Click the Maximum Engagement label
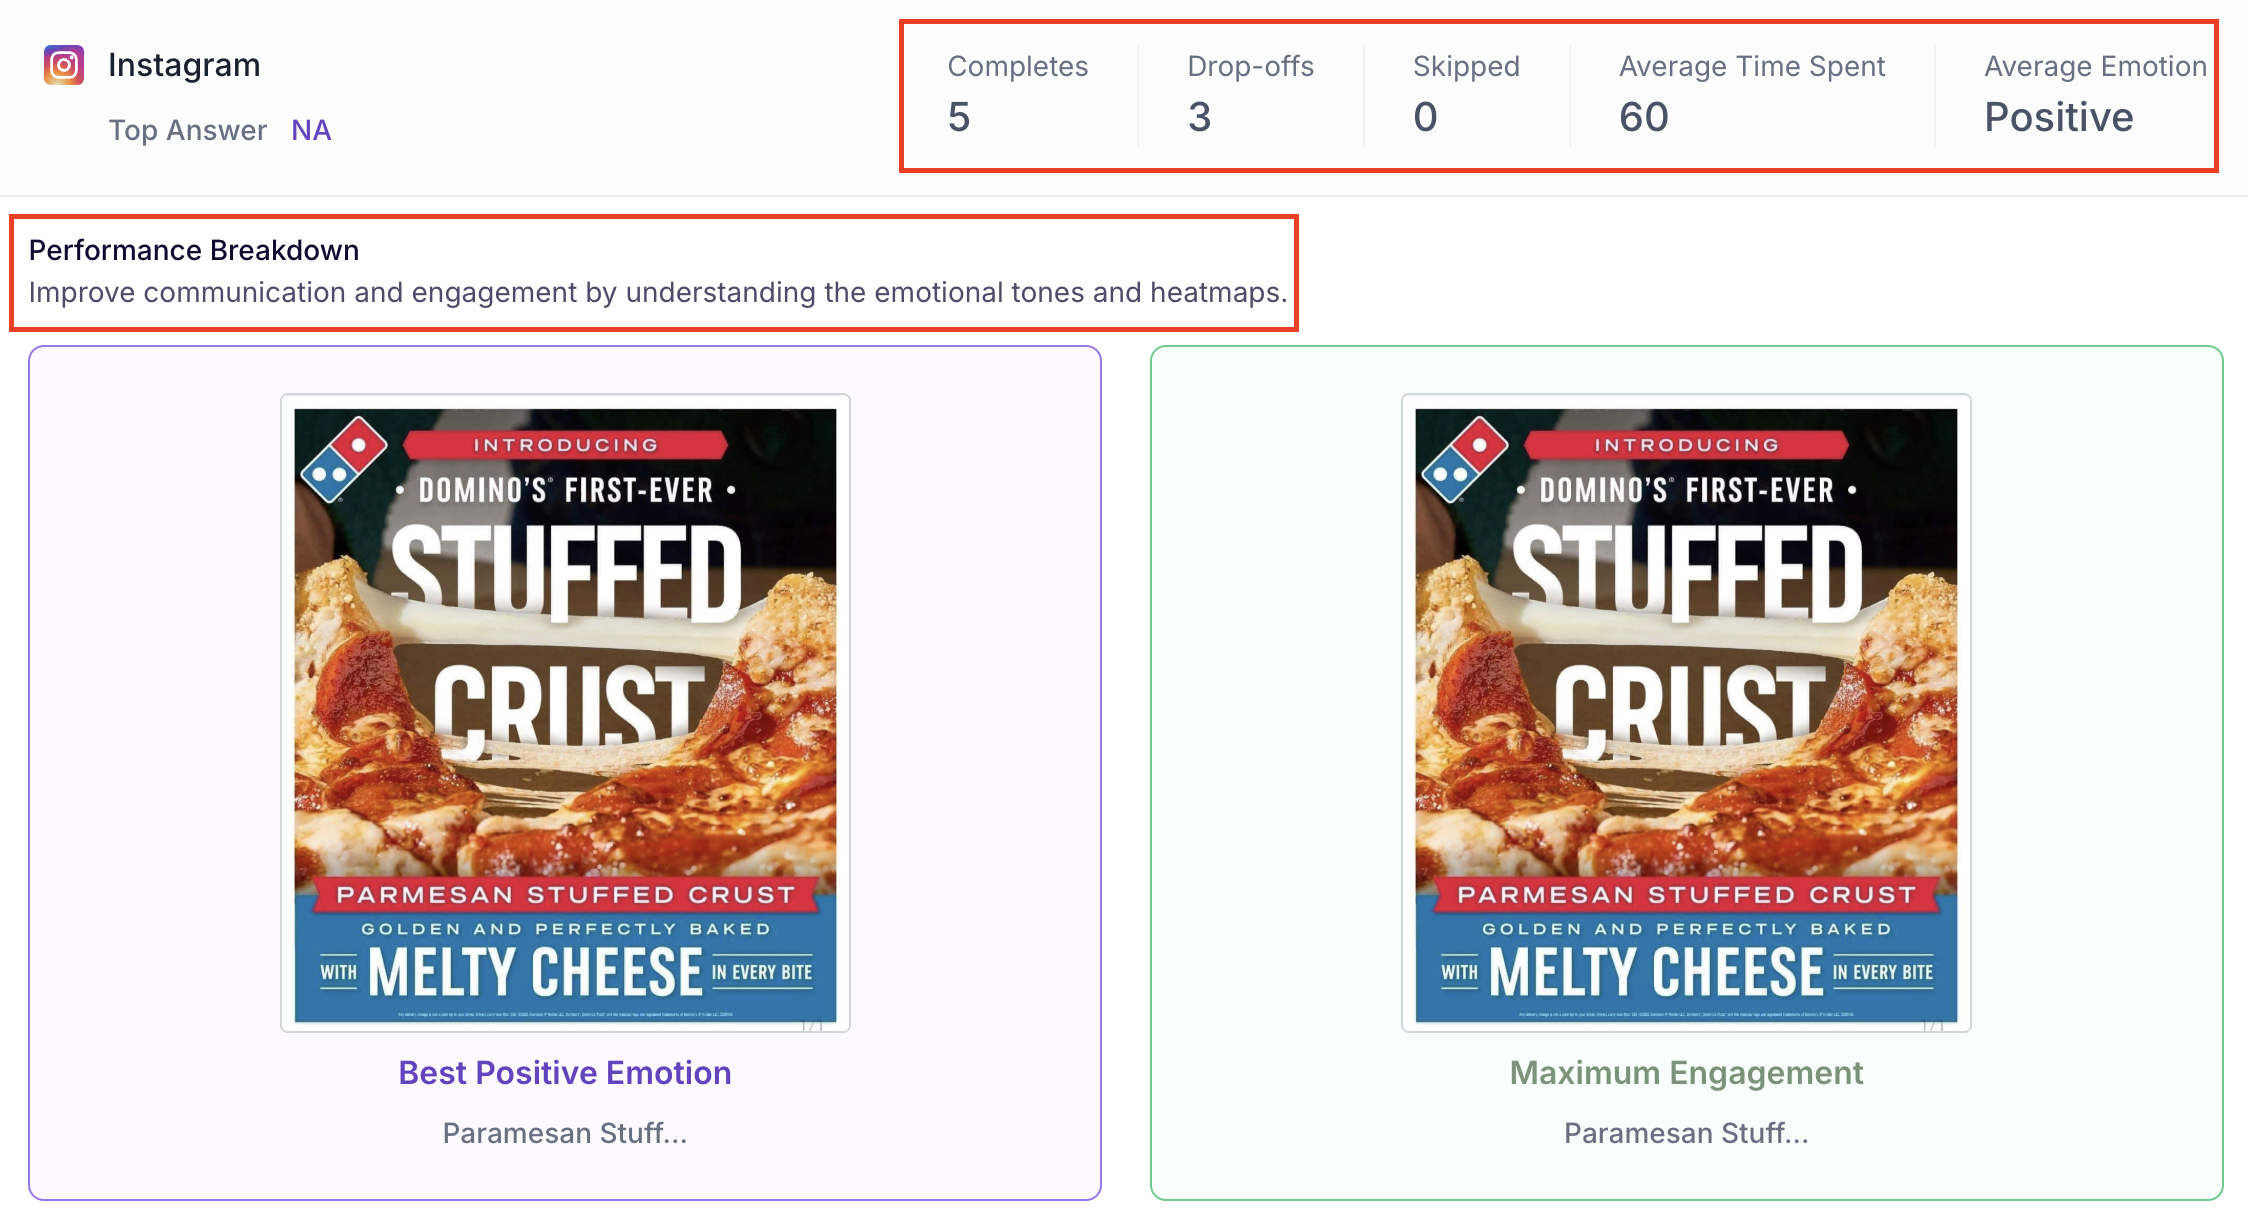 tap(1686, 1072)
